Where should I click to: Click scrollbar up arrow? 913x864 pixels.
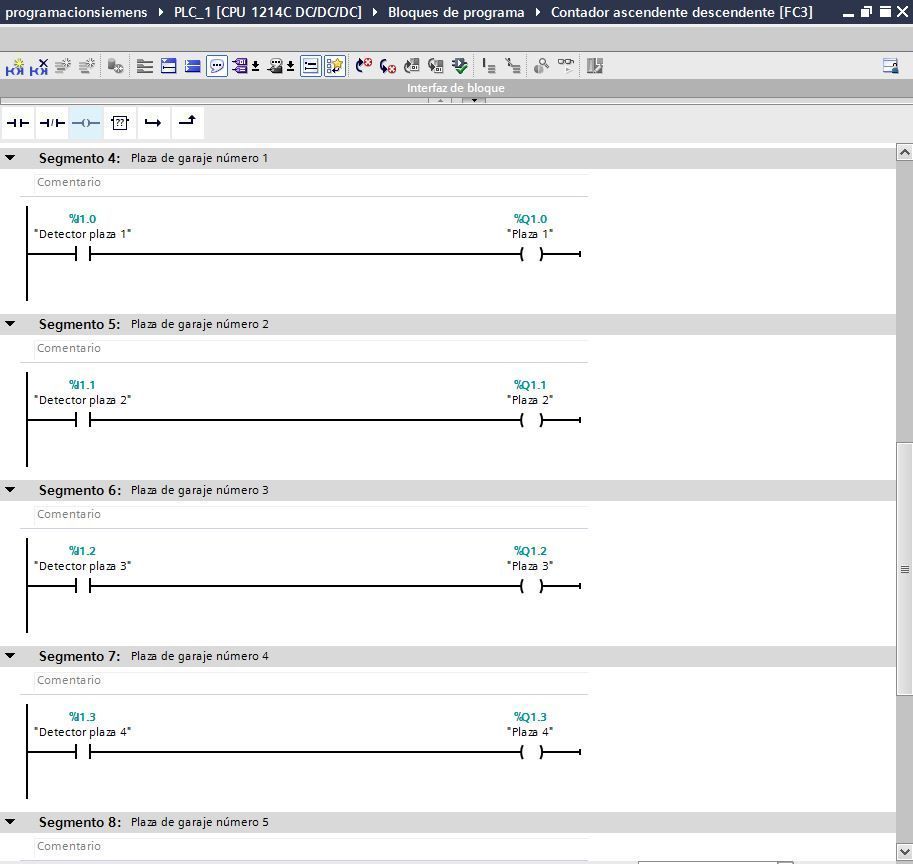click(x=904, y=153)
